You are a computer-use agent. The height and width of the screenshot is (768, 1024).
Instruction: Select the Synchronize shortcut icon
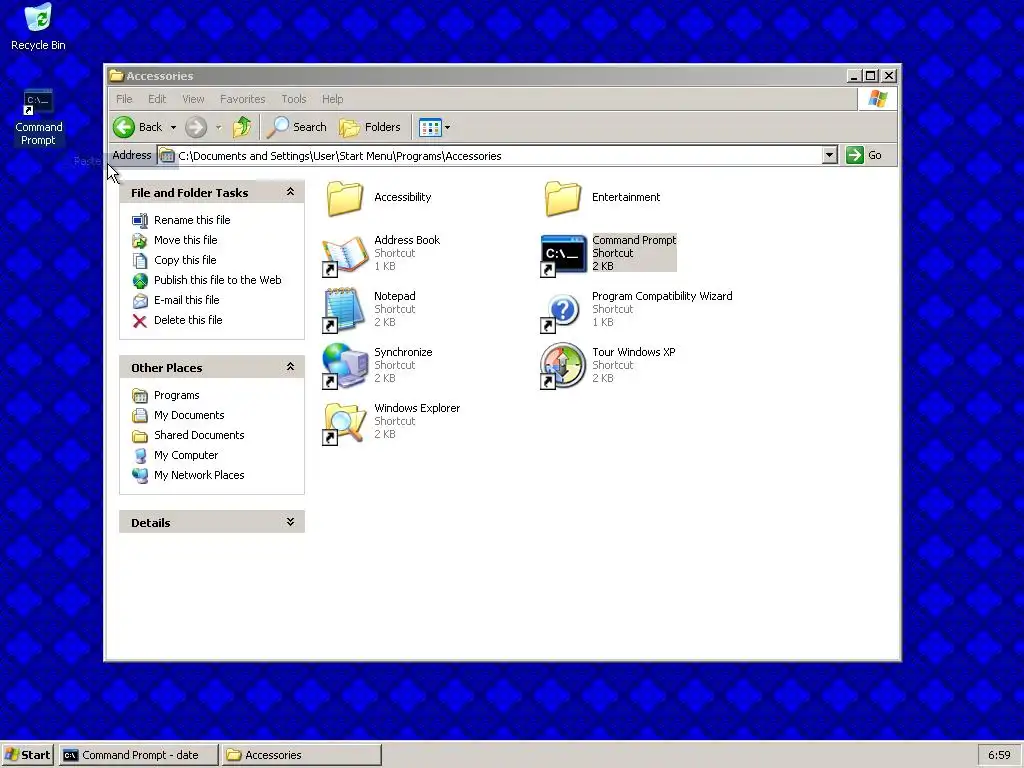tap(345, 366)
